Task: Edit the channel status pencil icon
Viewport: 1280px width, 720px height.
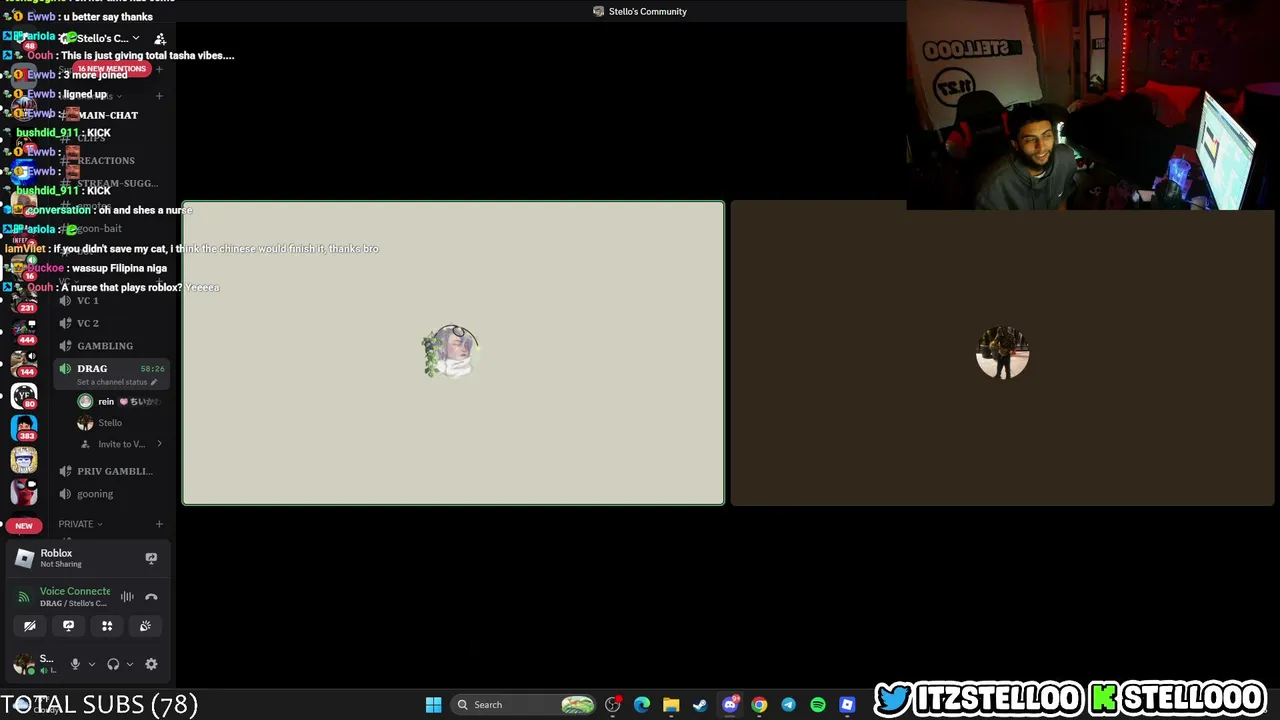Action: [x=155, y=382]
